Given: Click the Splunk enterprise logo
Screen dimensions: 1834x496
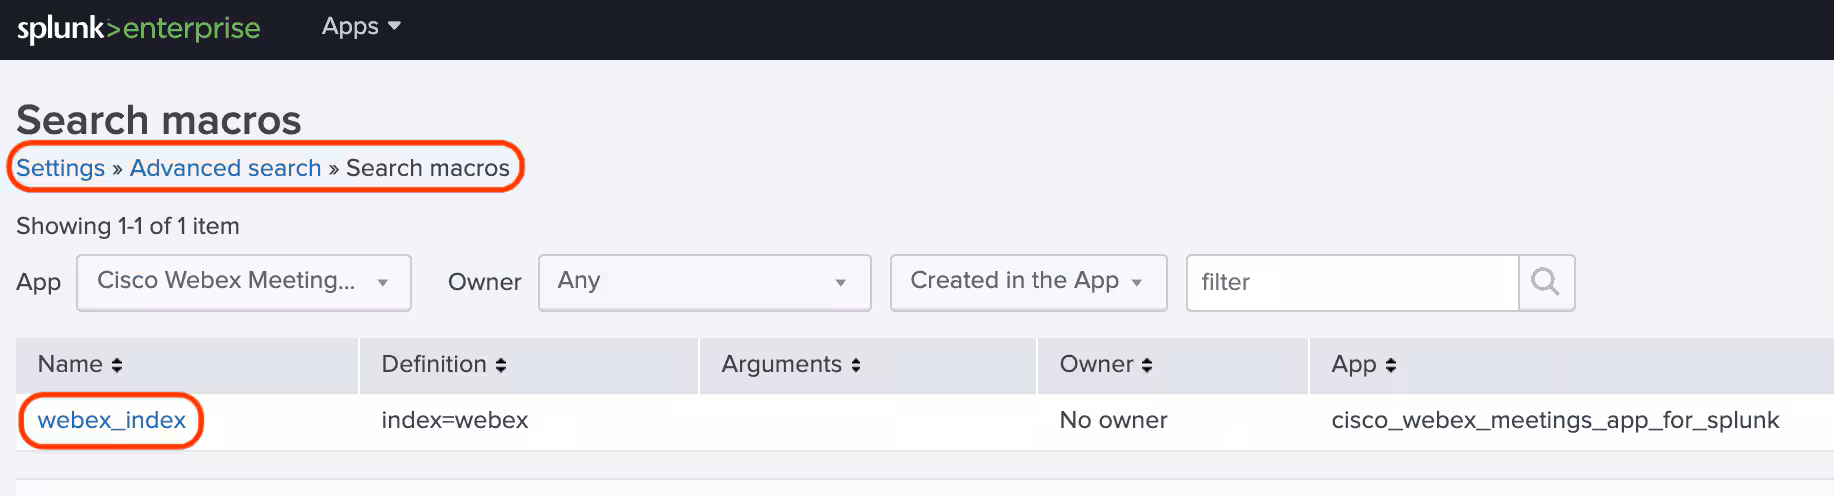Looking at the screenshot, I should (138, 28).
